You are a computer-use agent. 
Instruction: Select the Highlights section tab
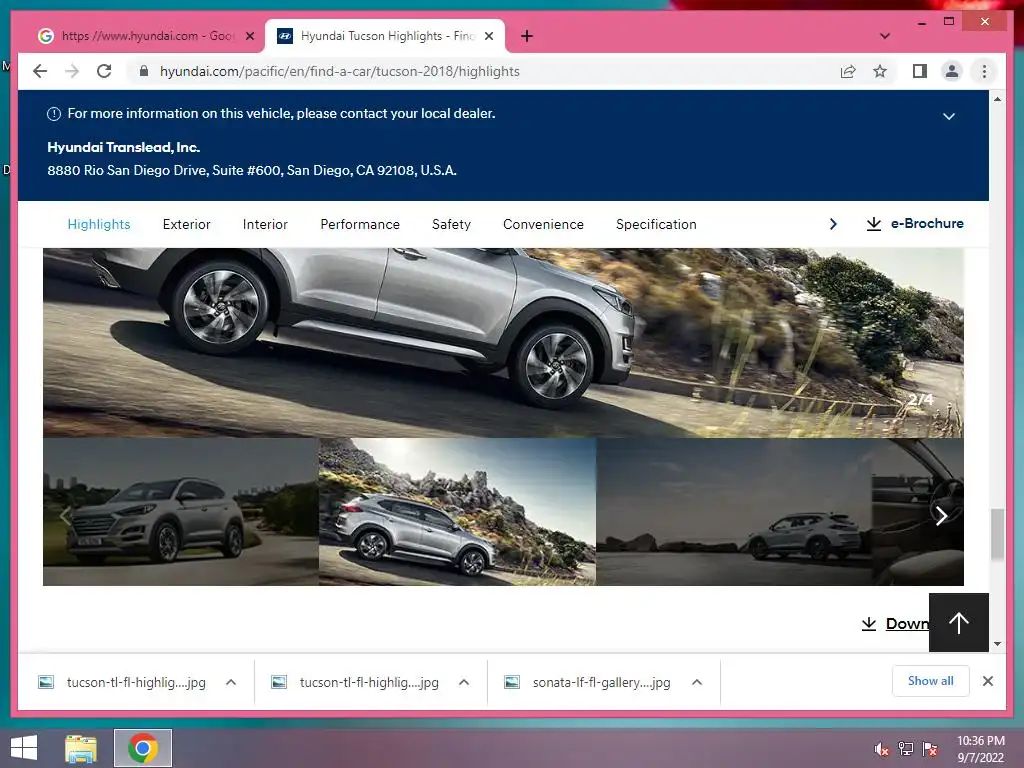[x=99, y=224]
